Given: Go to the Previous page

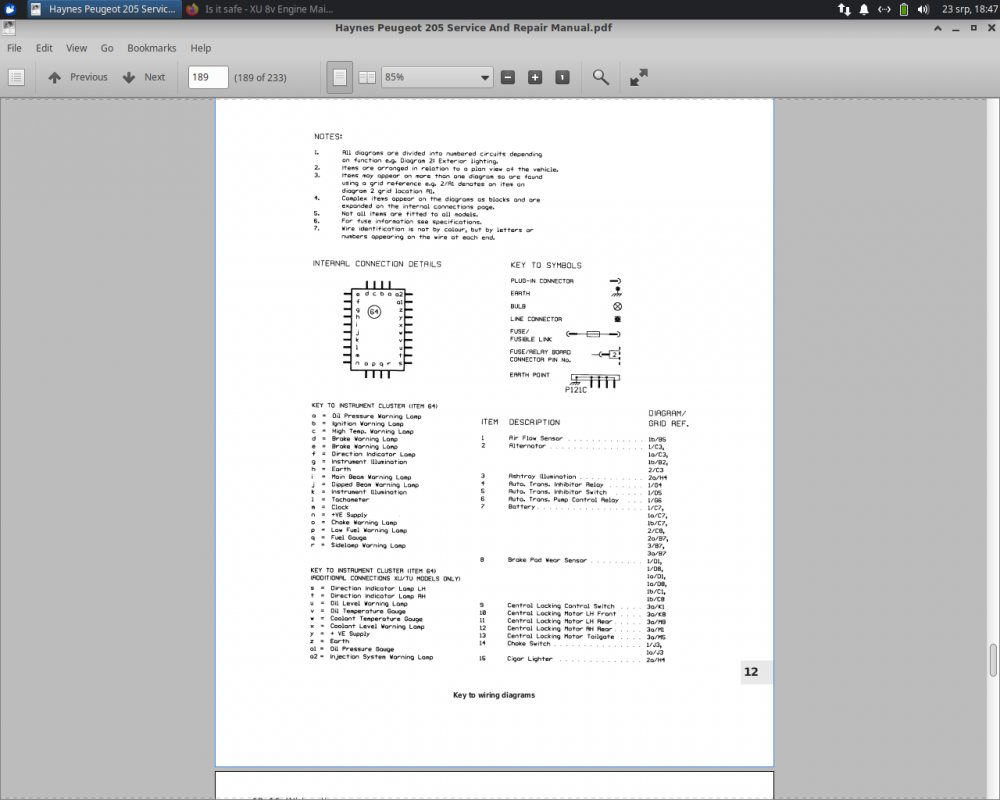Looking at the screenshot, I should [78, 77].
